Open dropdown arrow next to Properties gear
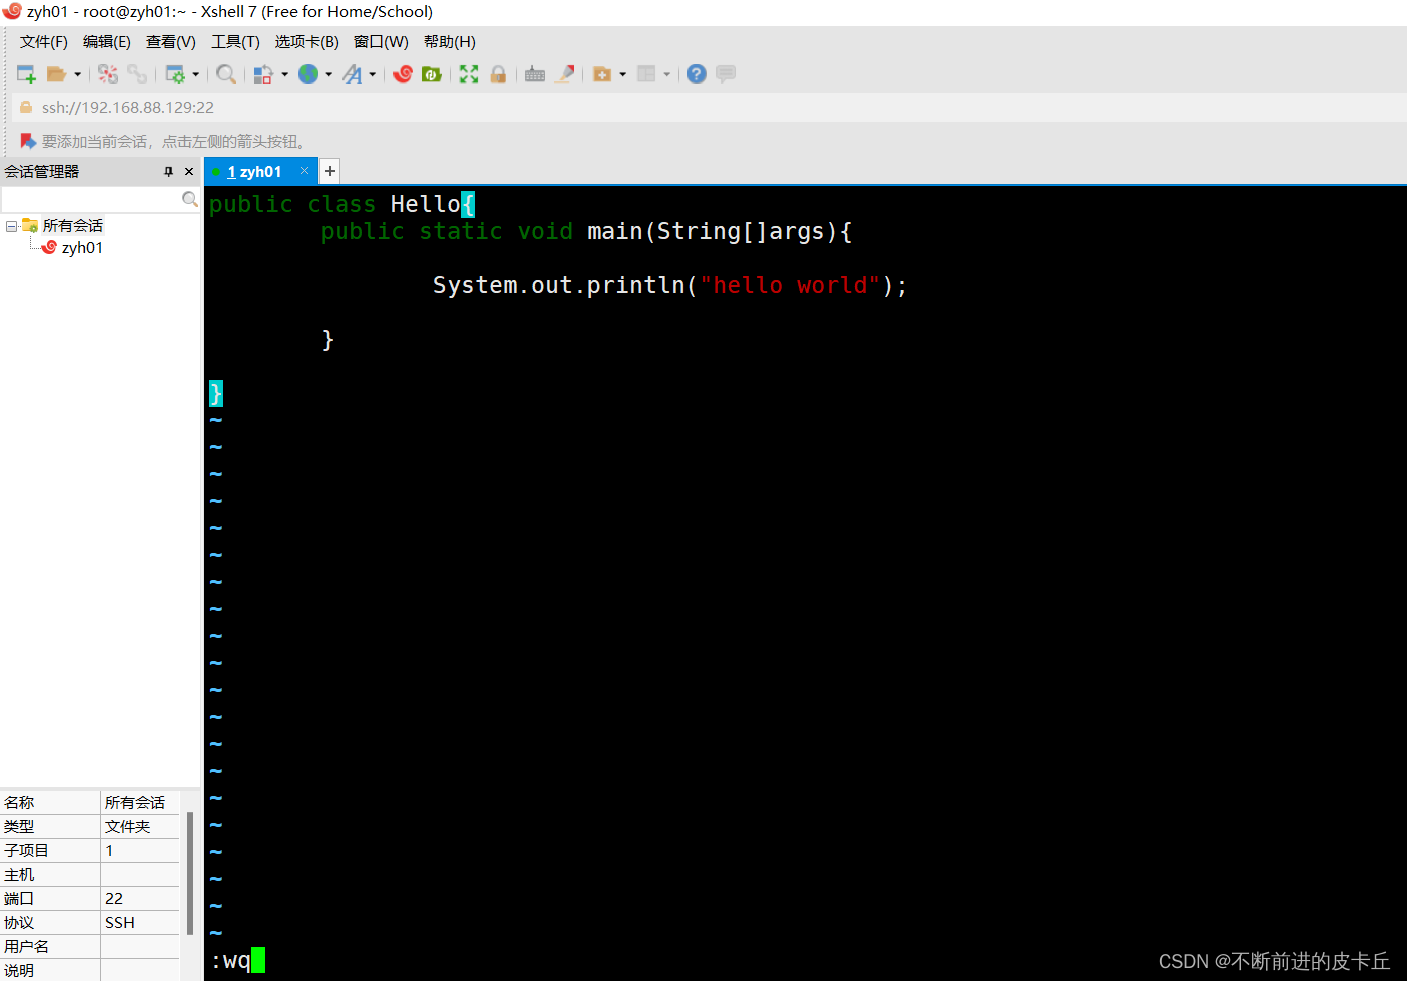Viewport: 1407px width, 981px height. (195, 74)
